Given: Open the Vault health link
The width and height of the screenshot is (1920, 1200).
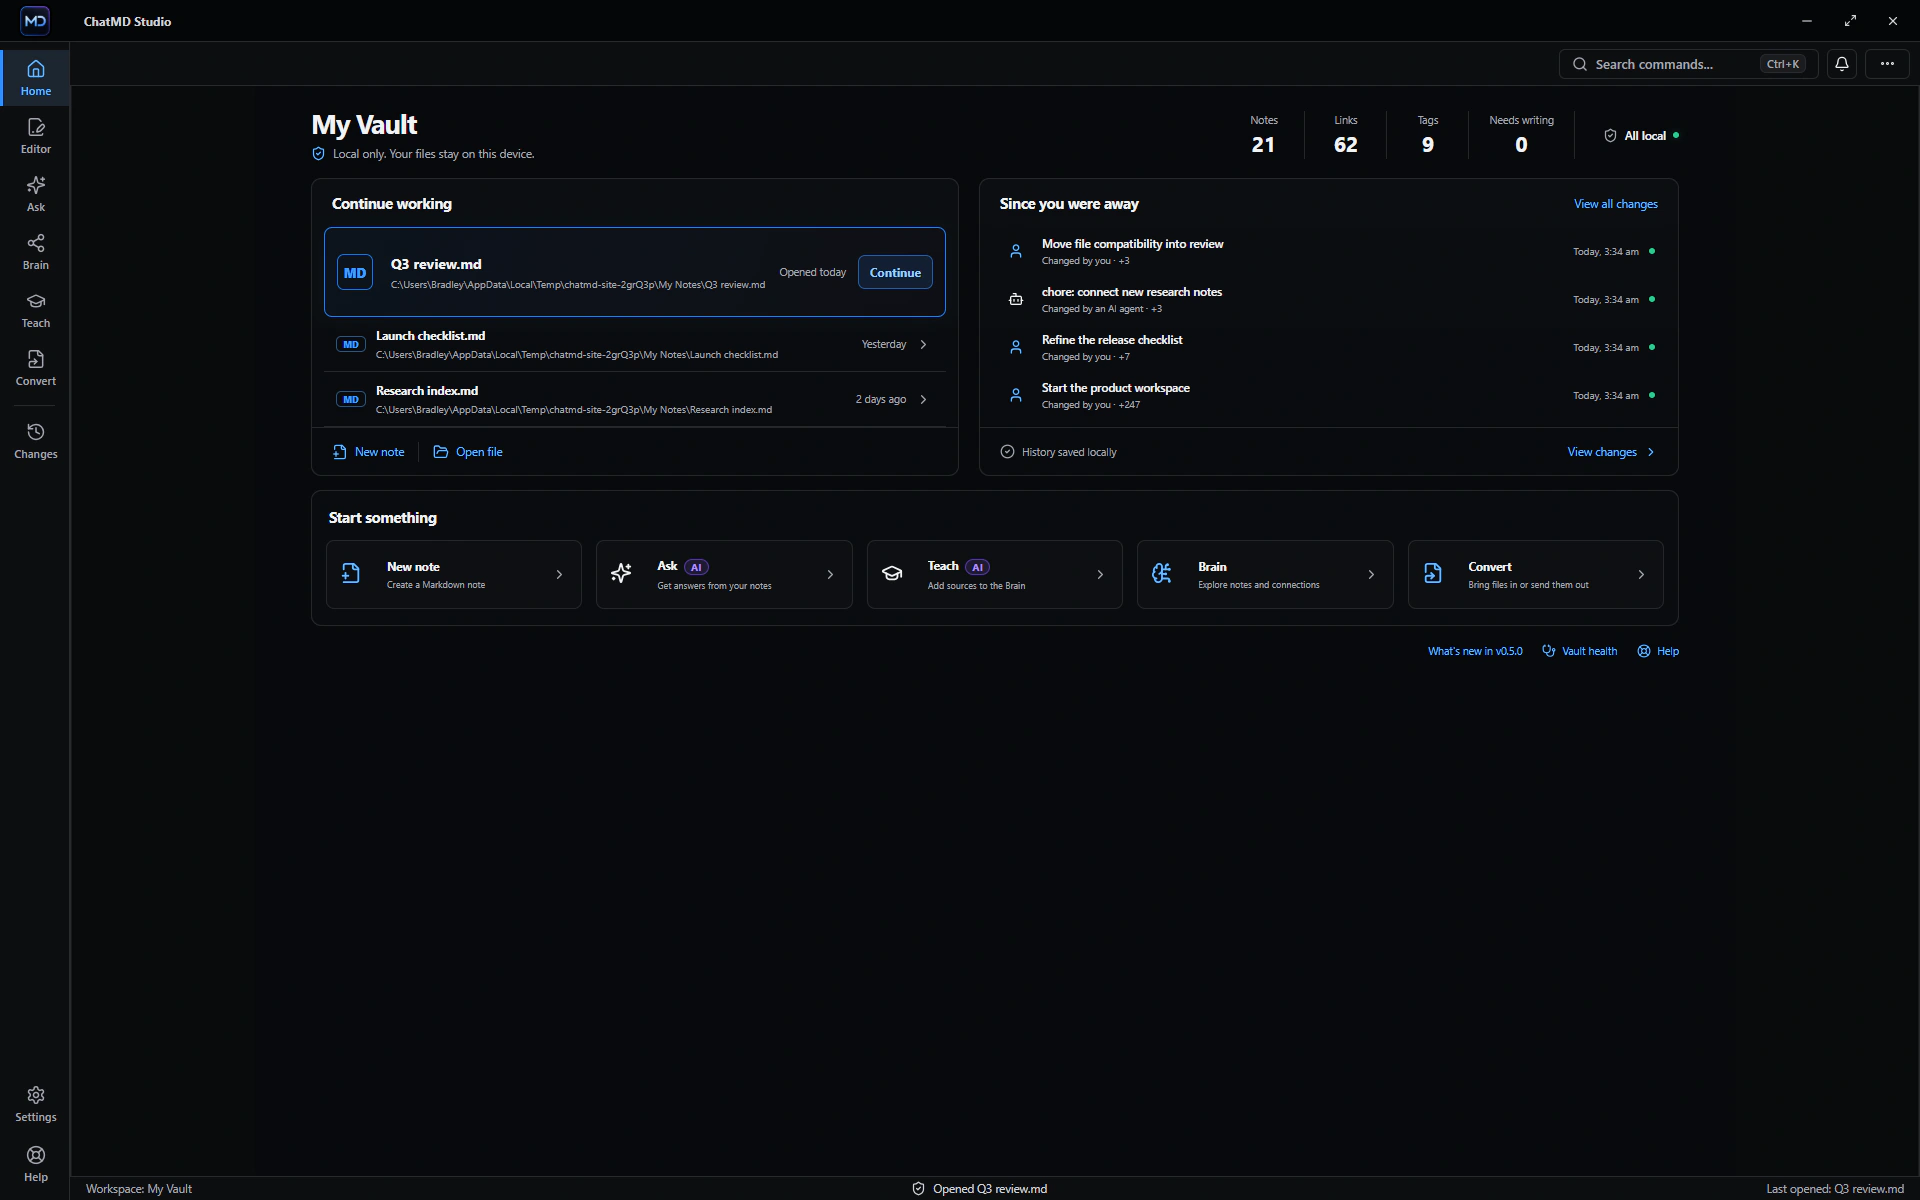Looking at the screenshot, I should (x=1580, y=651).
